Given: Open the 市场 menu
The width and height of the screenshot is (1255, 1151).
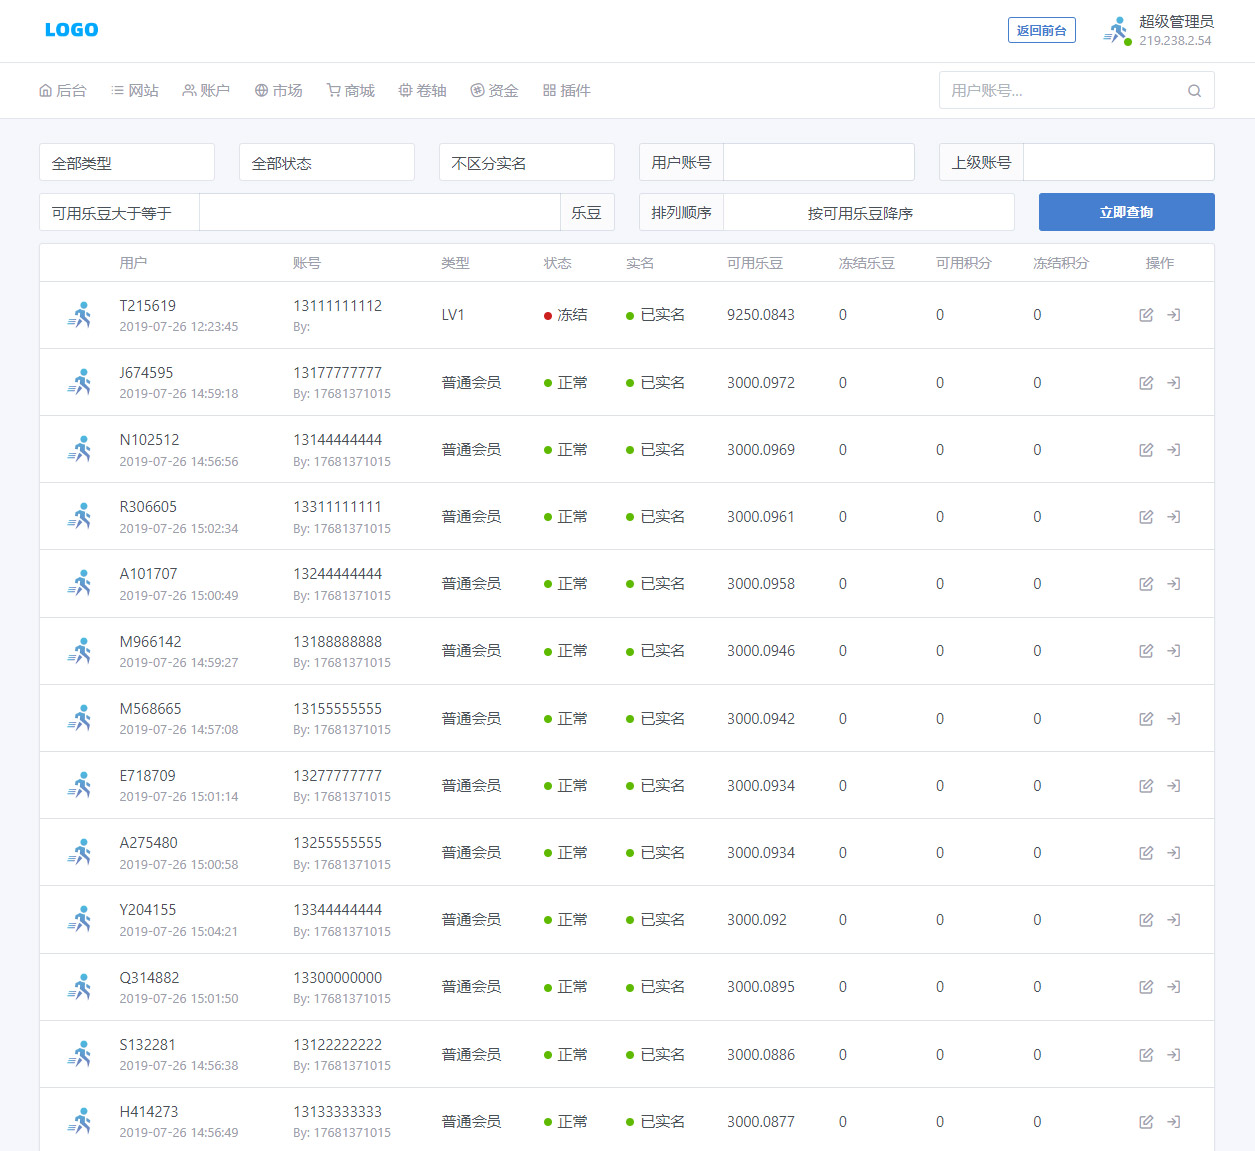Looking at the screenshot, I should coord(278,91).
